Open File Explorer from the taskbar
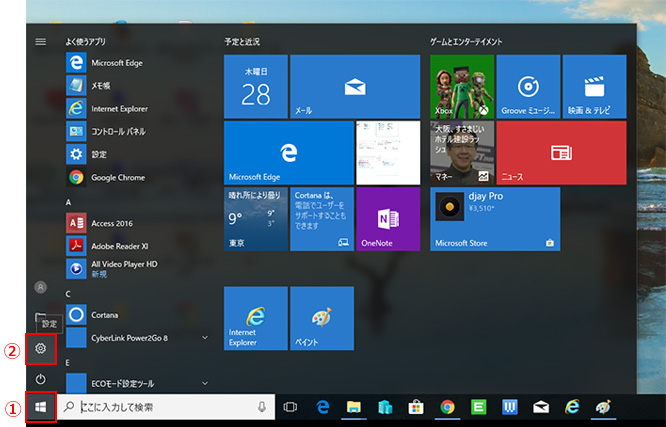This screenshot has height=427, width=666. pos(353,407)
